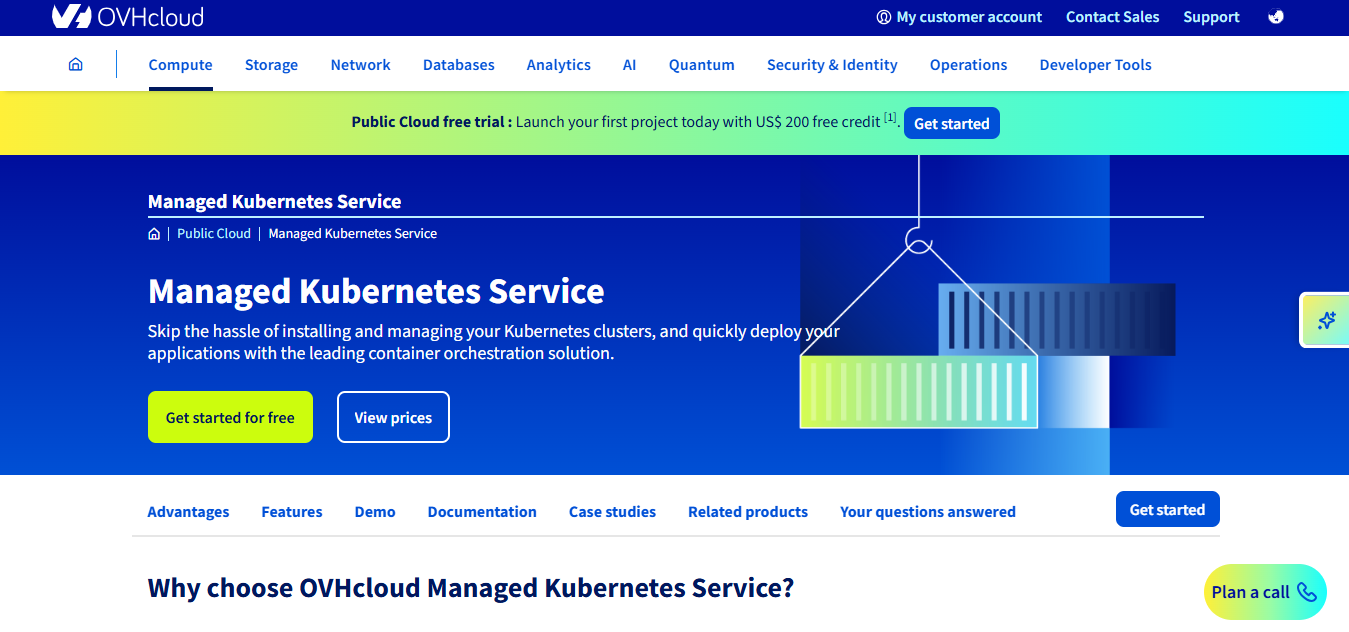
Task: Open the home icon in navigation bar
Action: point(75,64)
